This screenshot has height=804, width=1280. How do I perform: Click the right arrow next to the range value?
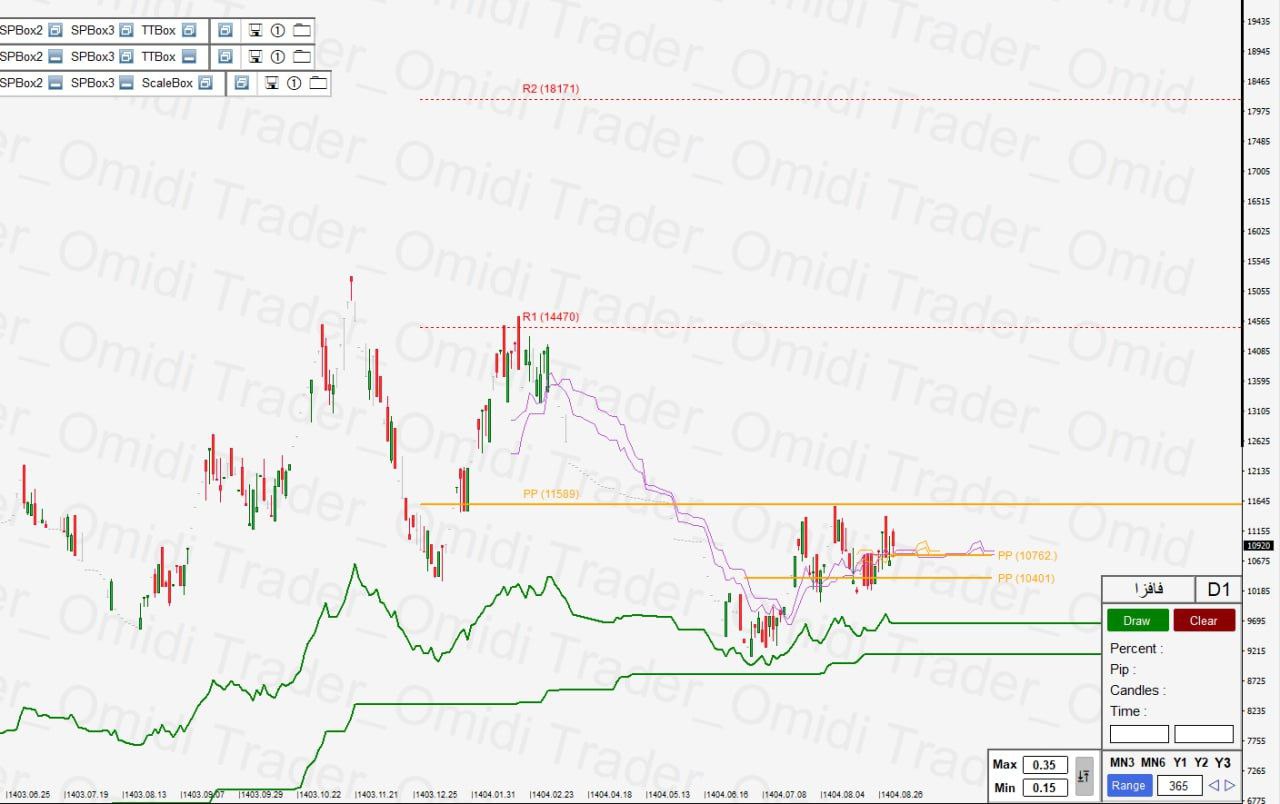click(x=1230, y=786)
